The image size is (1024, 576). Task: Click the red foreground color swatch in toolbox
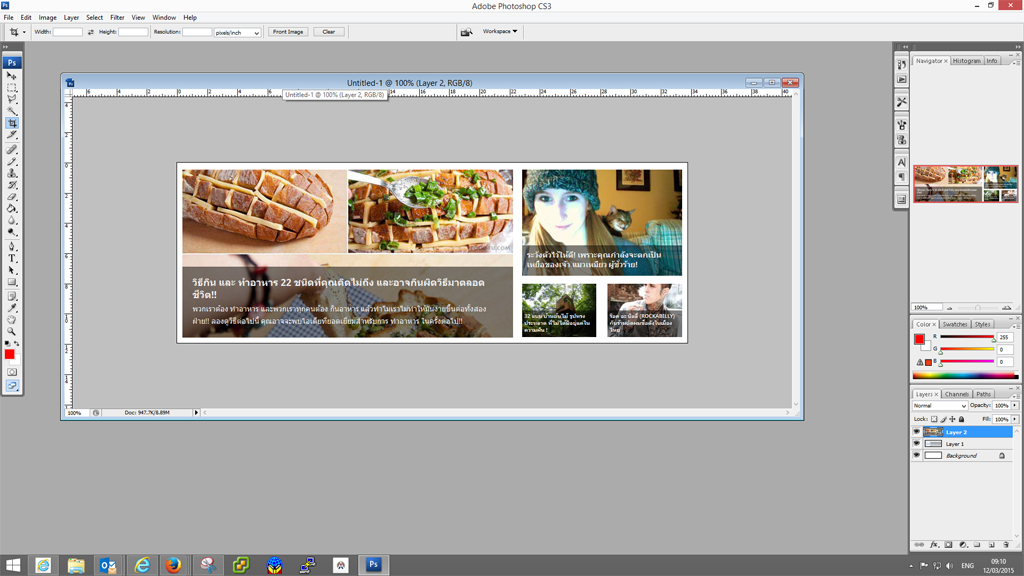9,354
